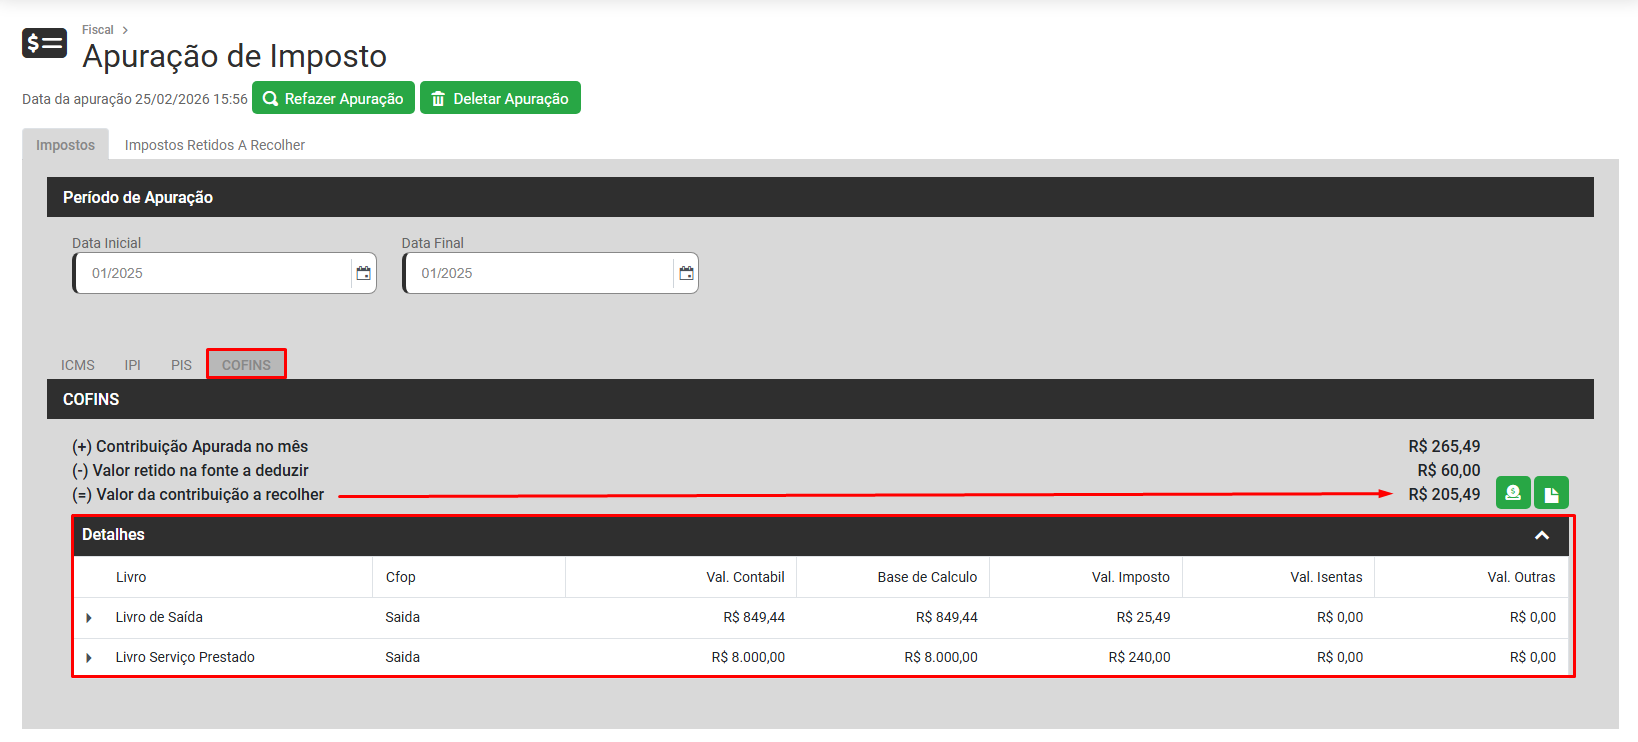Click the green payment coin icon button
This screenshot has width=1638, height=742.
1512,493
